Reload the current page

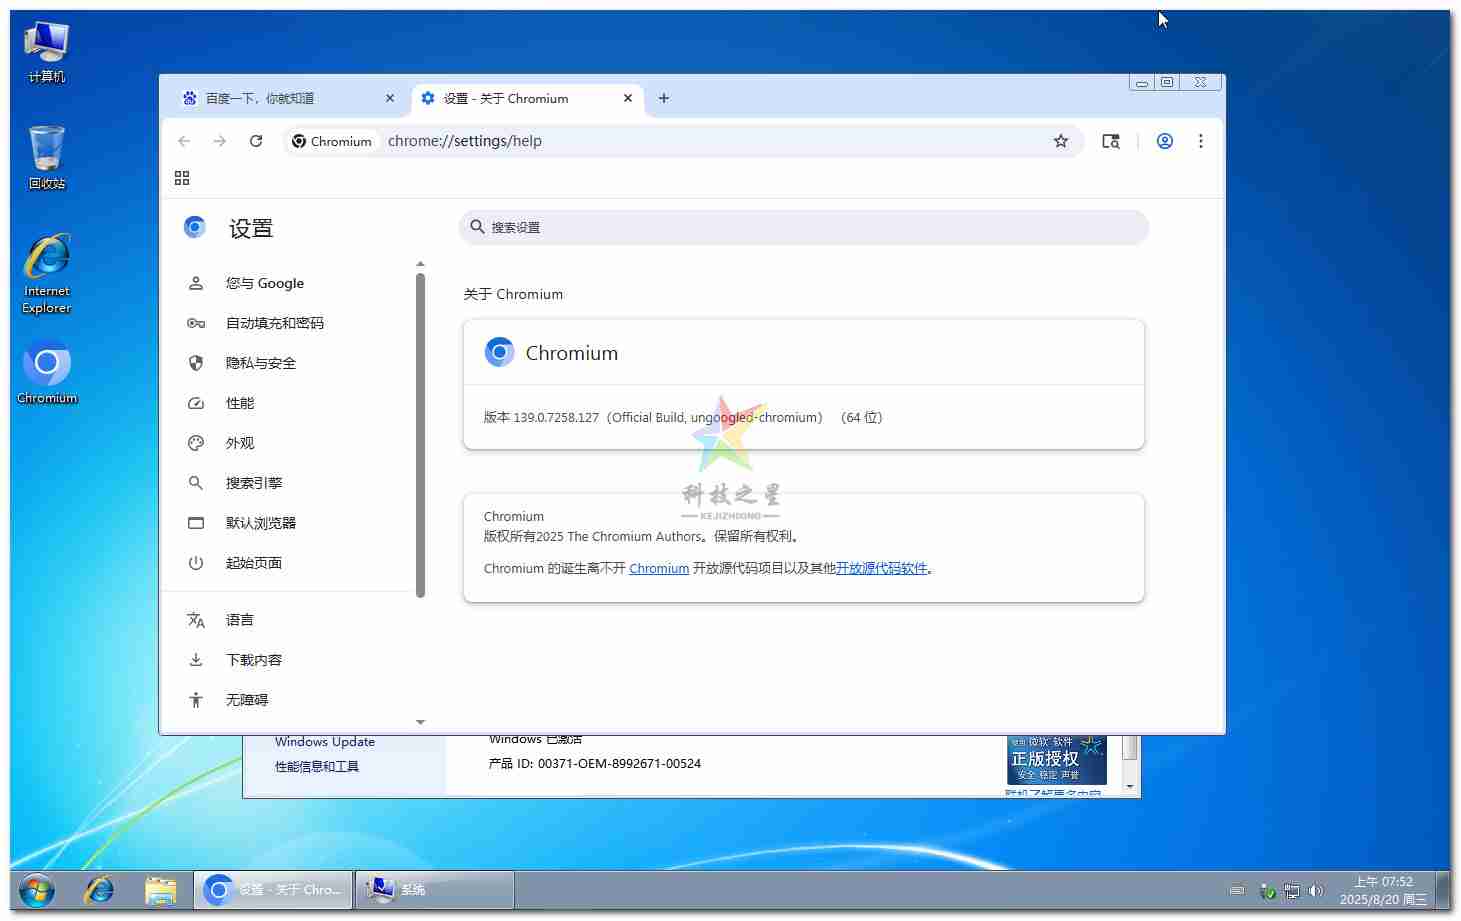[256, 141]
